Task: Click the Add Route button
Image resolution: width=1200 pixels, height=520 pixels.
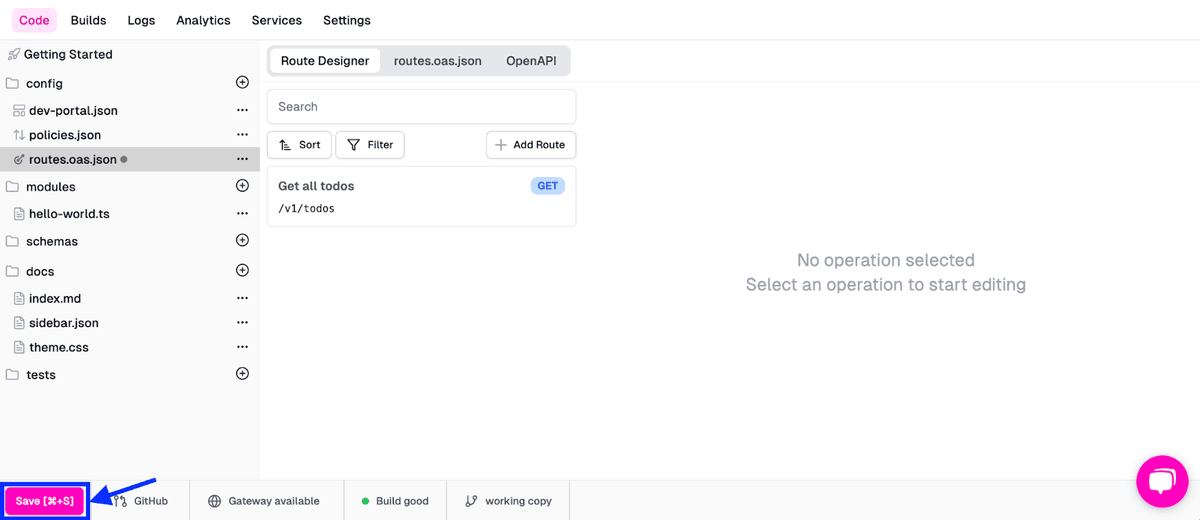Action: tap(530, 145)
